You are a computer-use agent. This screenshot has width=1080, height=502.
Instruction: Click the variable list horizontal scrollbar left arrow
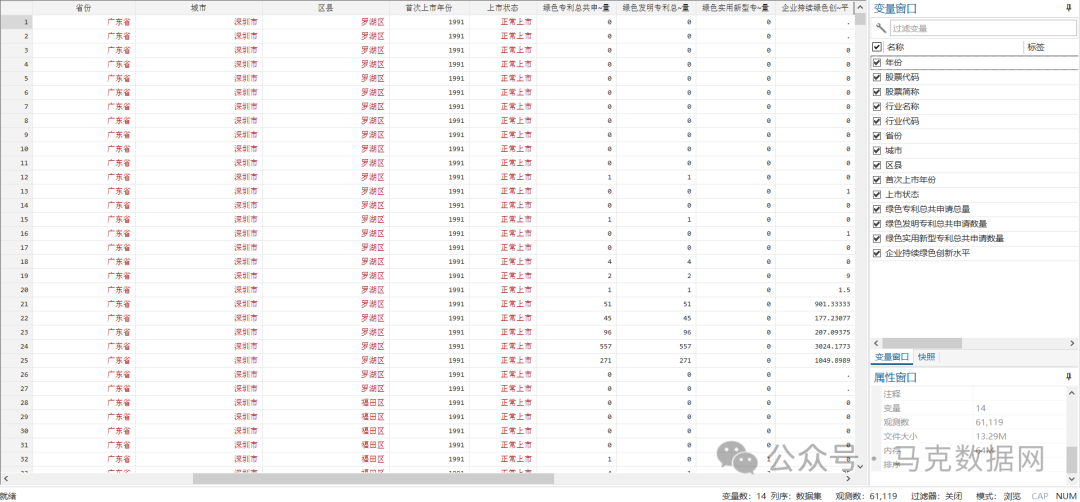[x=876, y=342]
